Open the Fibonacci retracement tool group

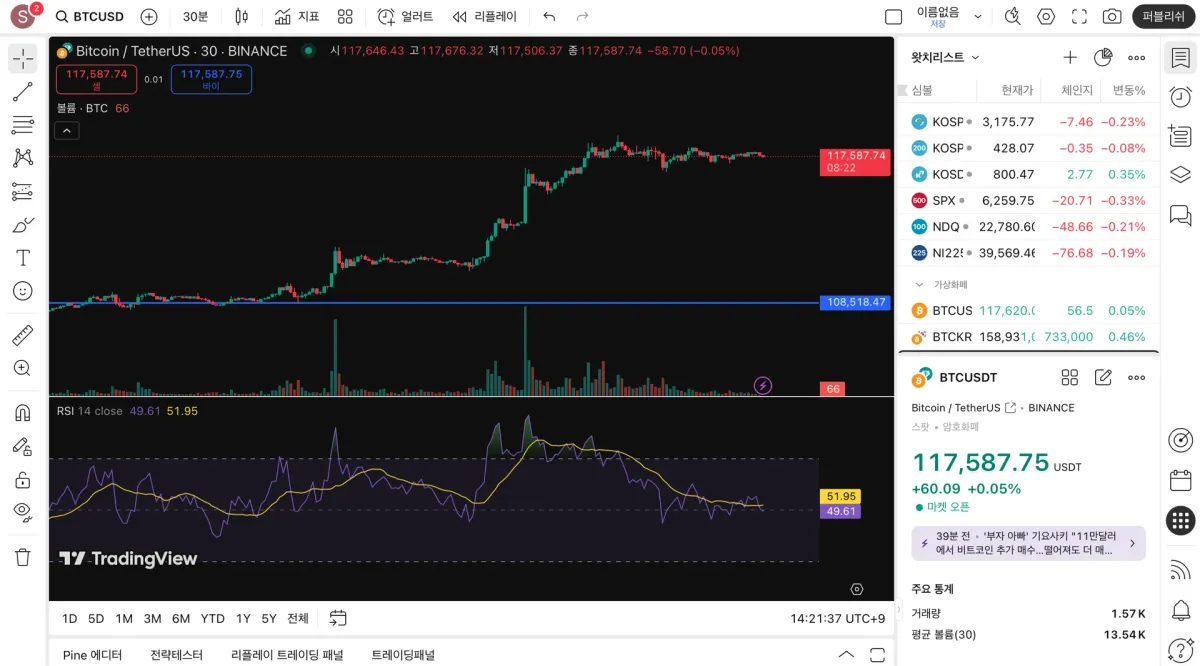click(x=22, y=125)
